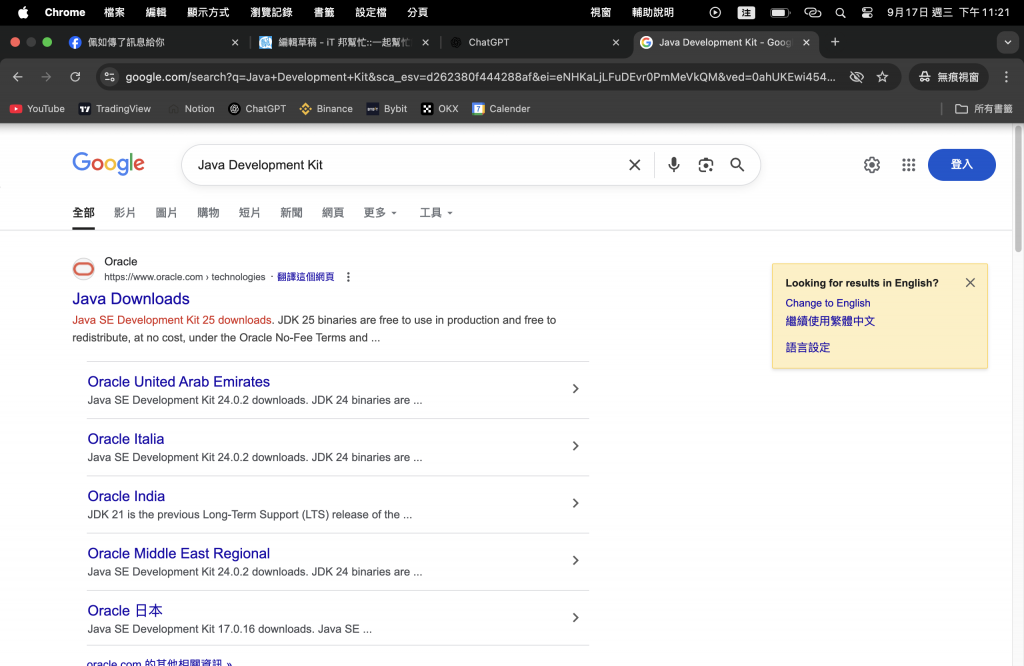
Task: Open the tab search dropdown arrow
Action: point(1007,42)
